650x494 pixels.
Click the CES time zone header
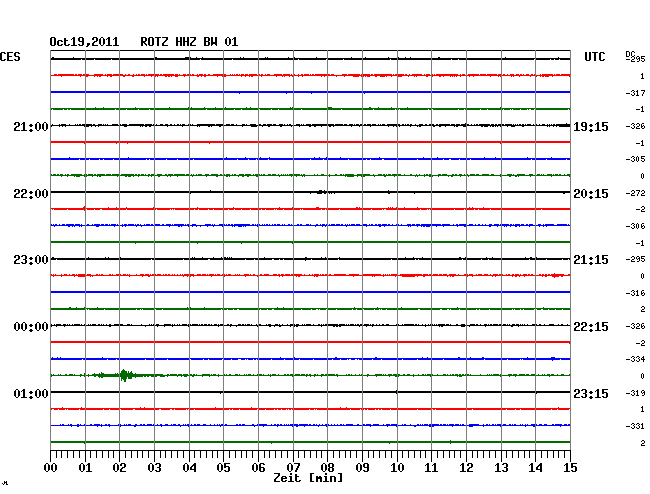[x=10, y=57]
